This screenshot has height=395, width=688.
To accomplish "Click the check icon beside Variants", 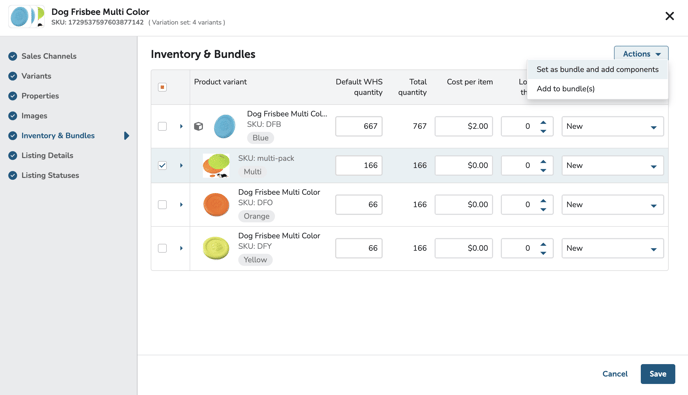I will pos(13,76).
